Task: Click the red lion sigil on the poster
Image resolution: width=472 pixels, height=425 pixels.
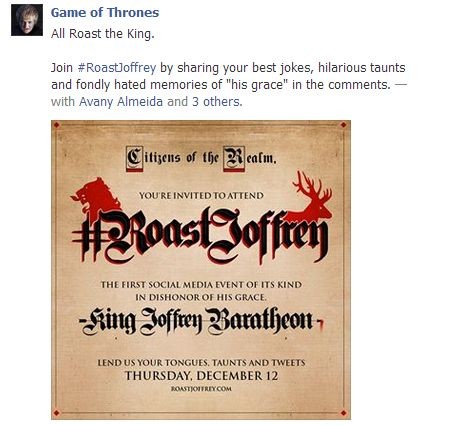Action: [x=95, y=197]
